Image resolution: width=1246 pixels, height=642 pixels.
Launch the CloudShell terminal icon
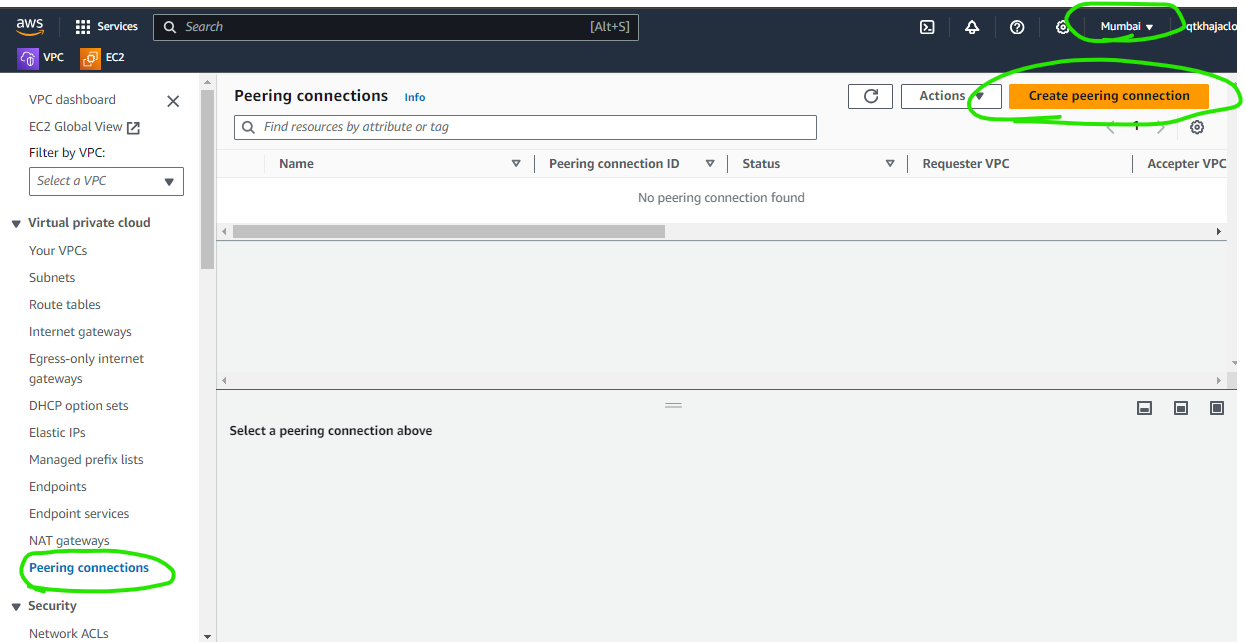tap(927, 27)
